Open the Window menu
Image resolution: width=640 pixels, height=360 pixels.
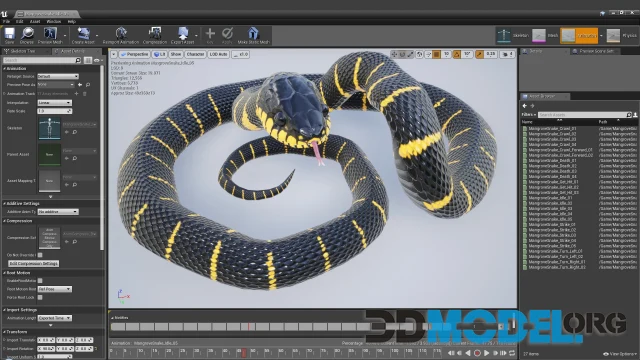[53, 21]
